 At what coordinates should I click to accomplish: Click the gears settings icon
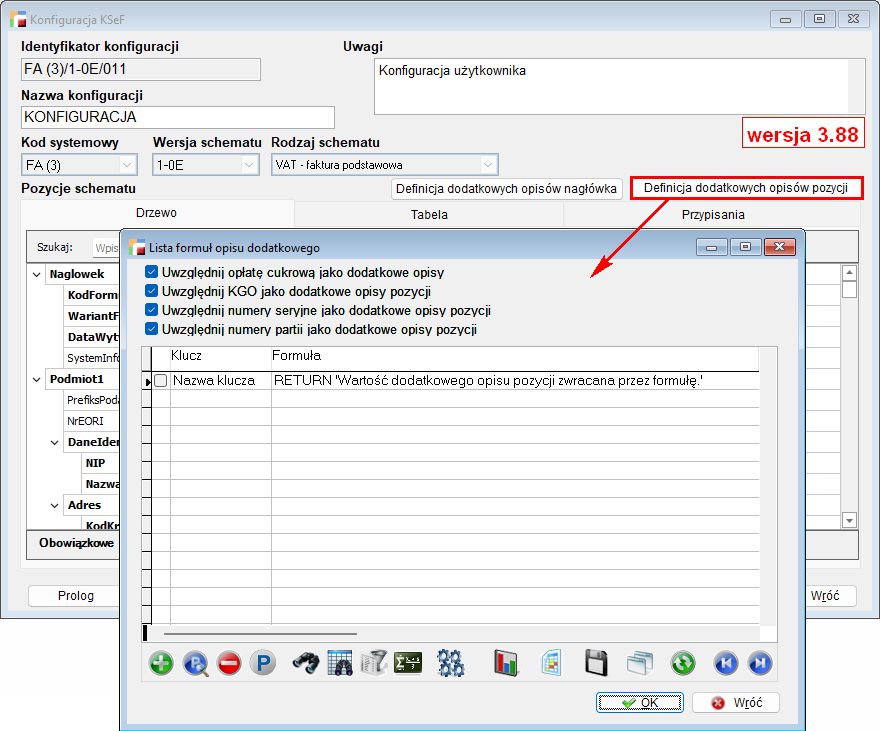pos(451,663)
